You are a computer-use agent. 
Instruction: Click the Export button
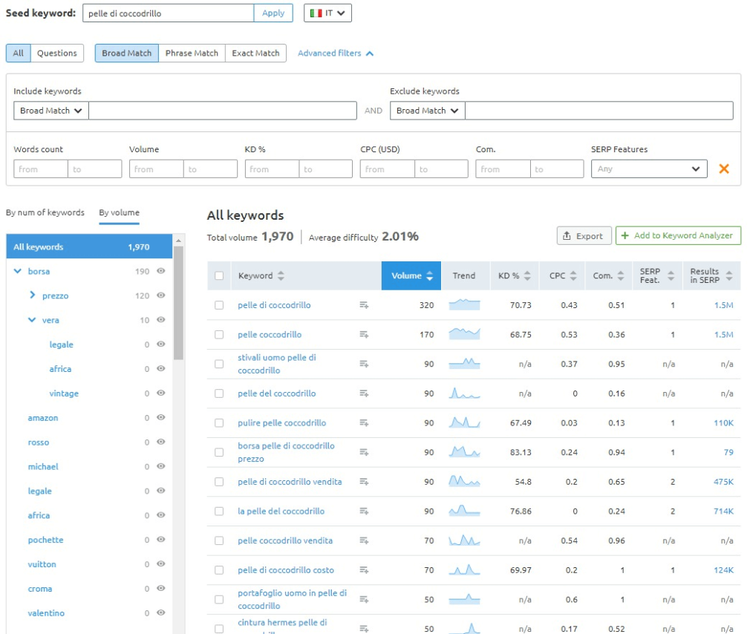584,236
